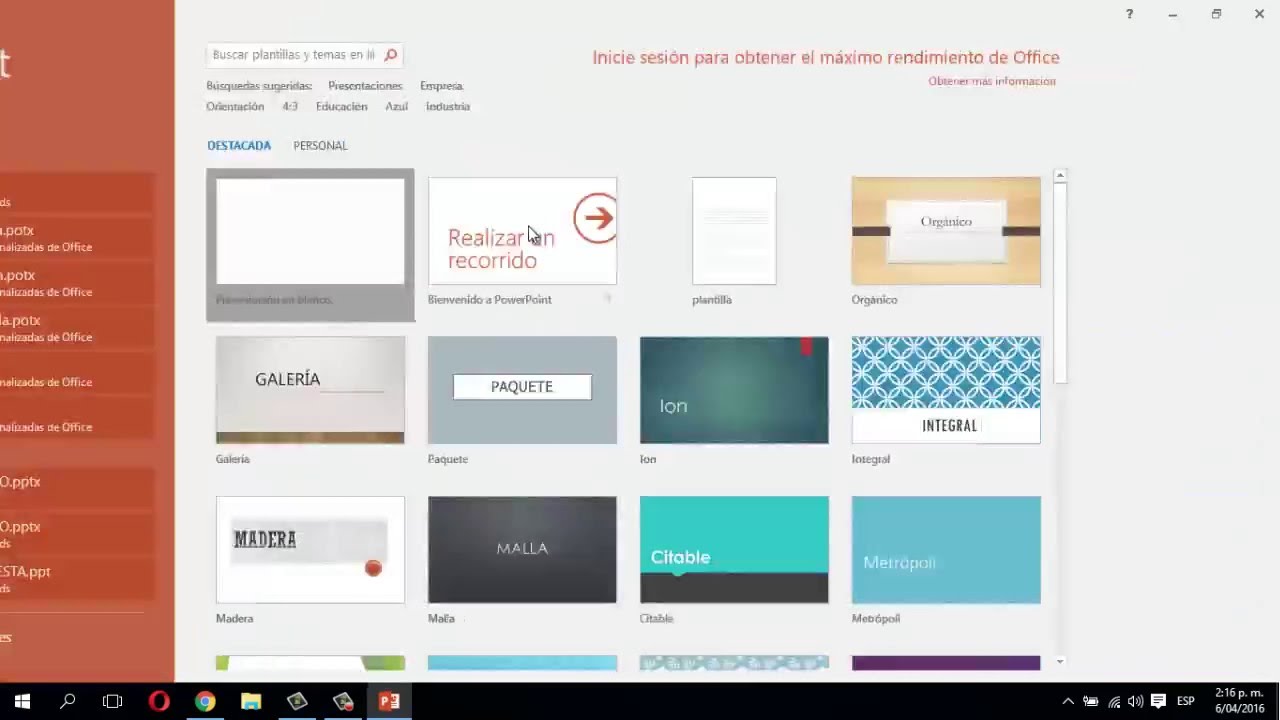Launch Google Chrome from taskbar

pos(205,701)
